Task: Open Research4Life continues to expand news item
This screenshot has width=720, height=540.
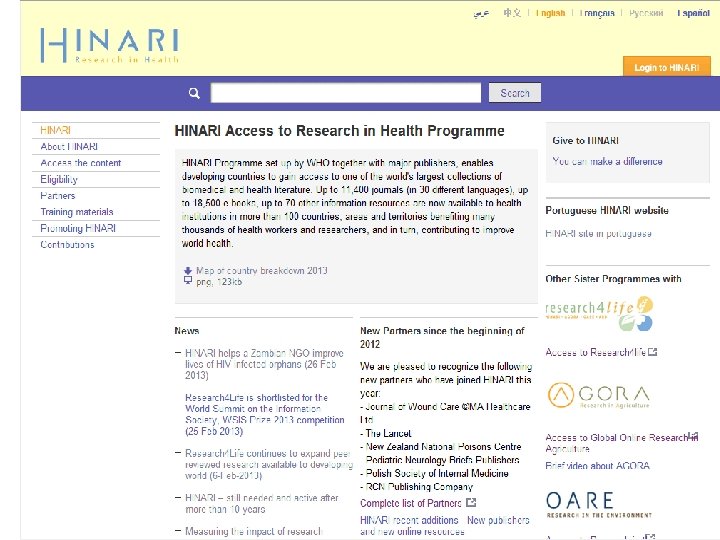Action: coord(269,464)
